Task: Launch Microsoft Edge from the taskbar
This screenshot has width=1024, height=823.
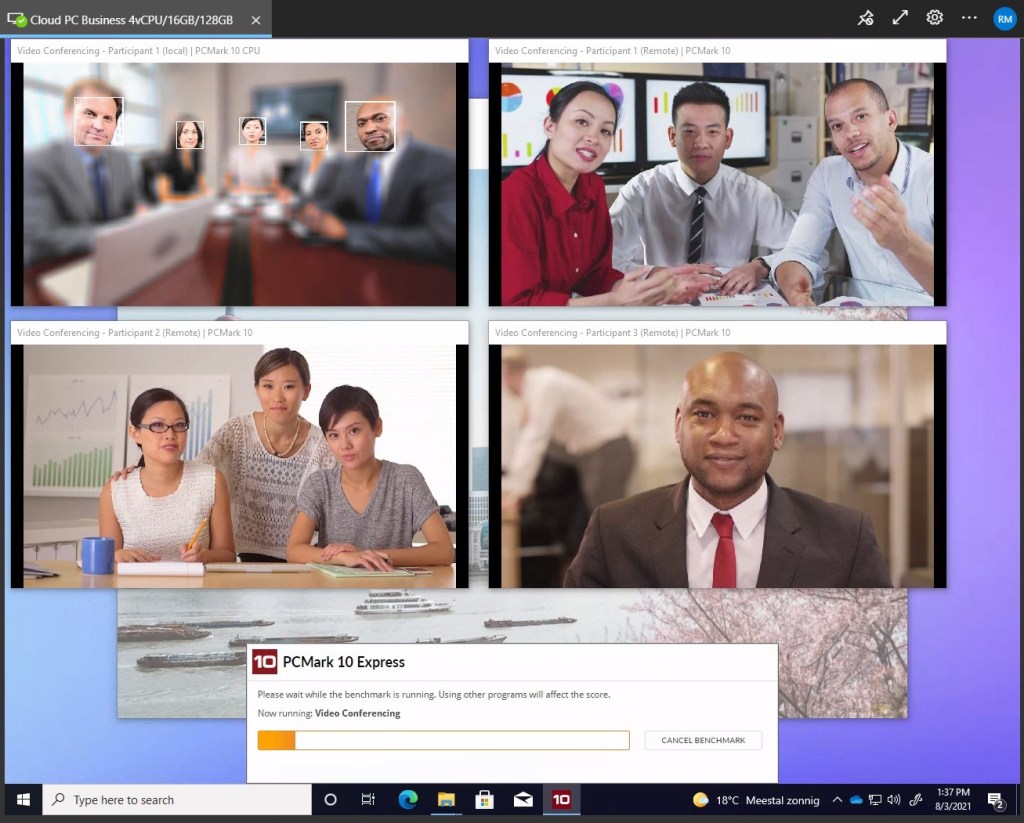Action: tap(408, 799)
